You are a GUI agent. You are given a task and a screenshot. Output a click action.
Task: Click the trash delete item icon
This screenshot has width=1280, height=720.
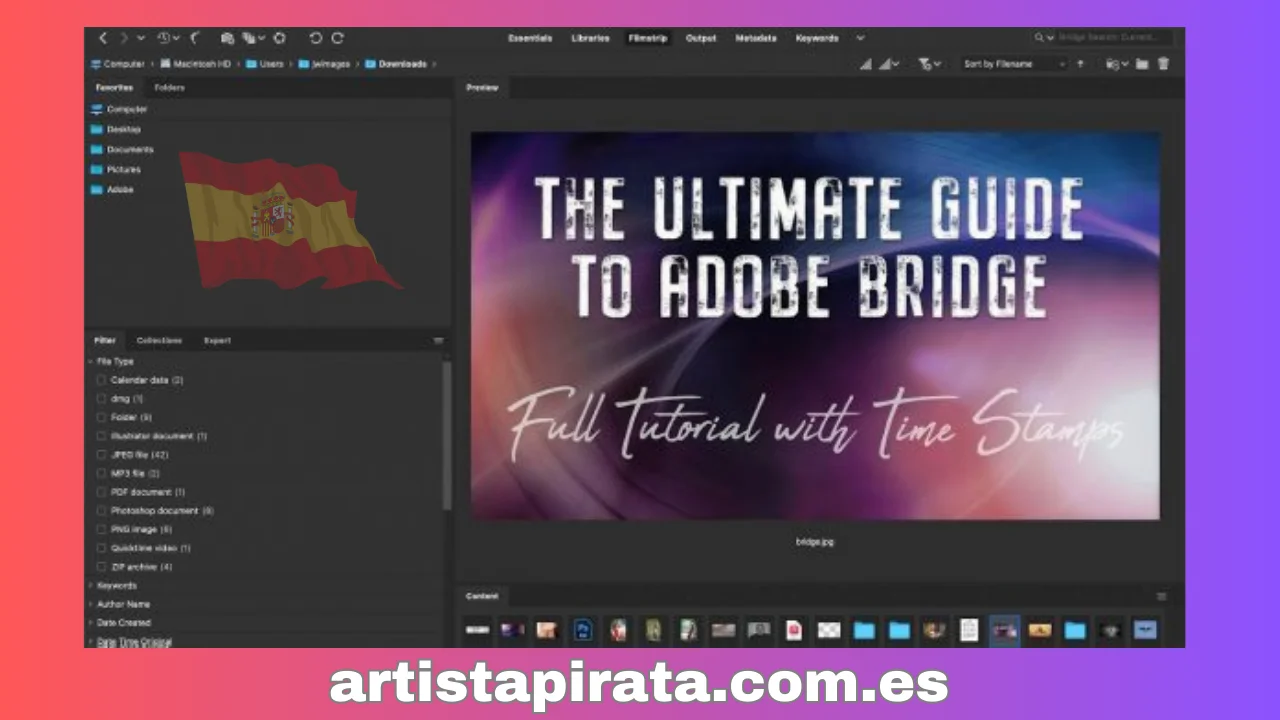(1163, 64)
